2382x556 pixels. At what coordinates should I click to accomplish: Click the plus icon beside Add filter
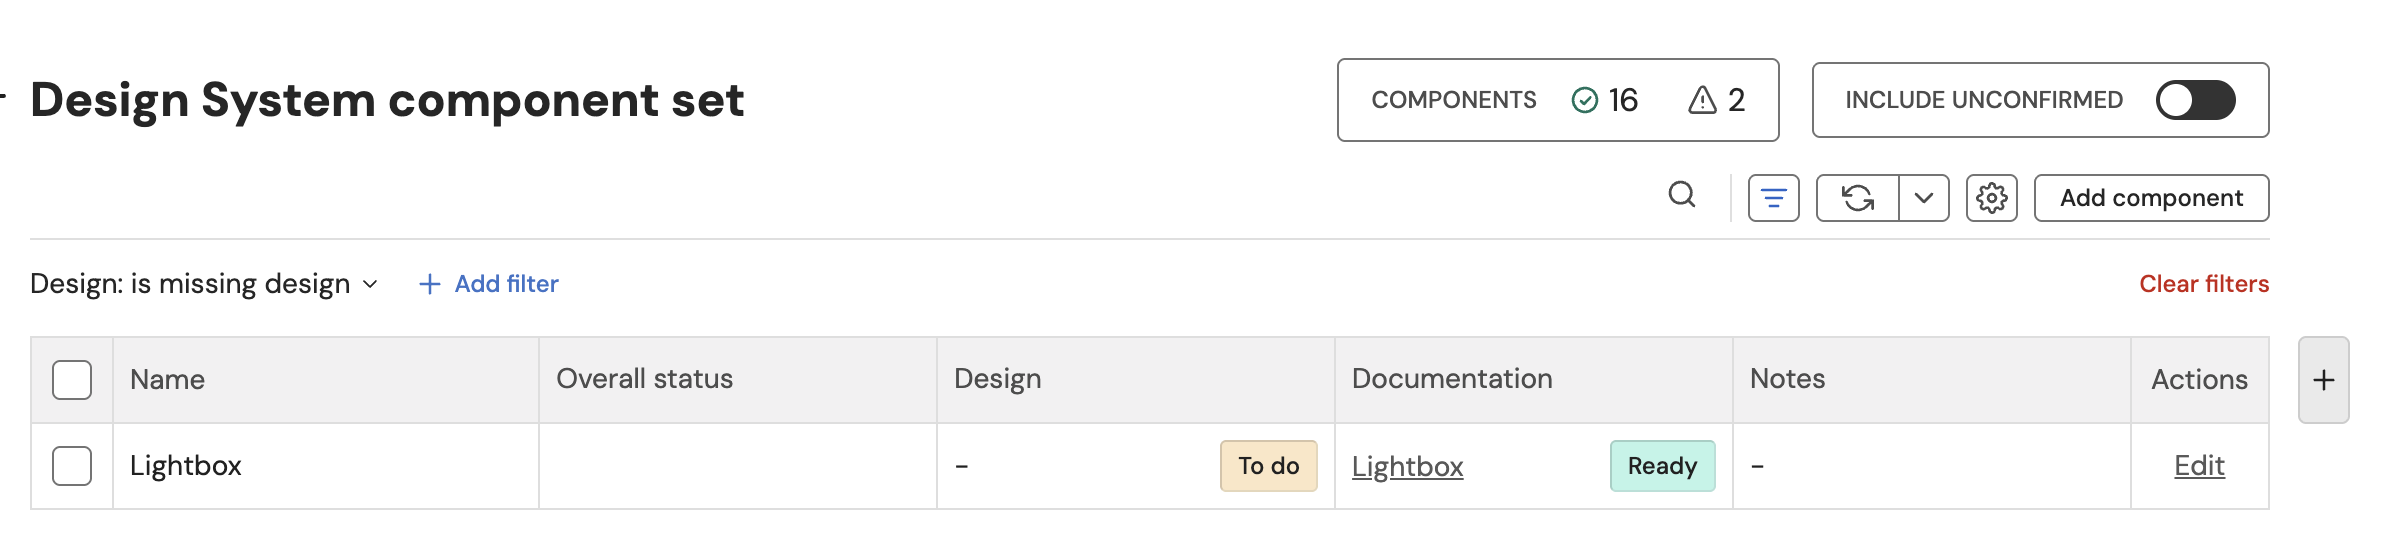(430, 284)
